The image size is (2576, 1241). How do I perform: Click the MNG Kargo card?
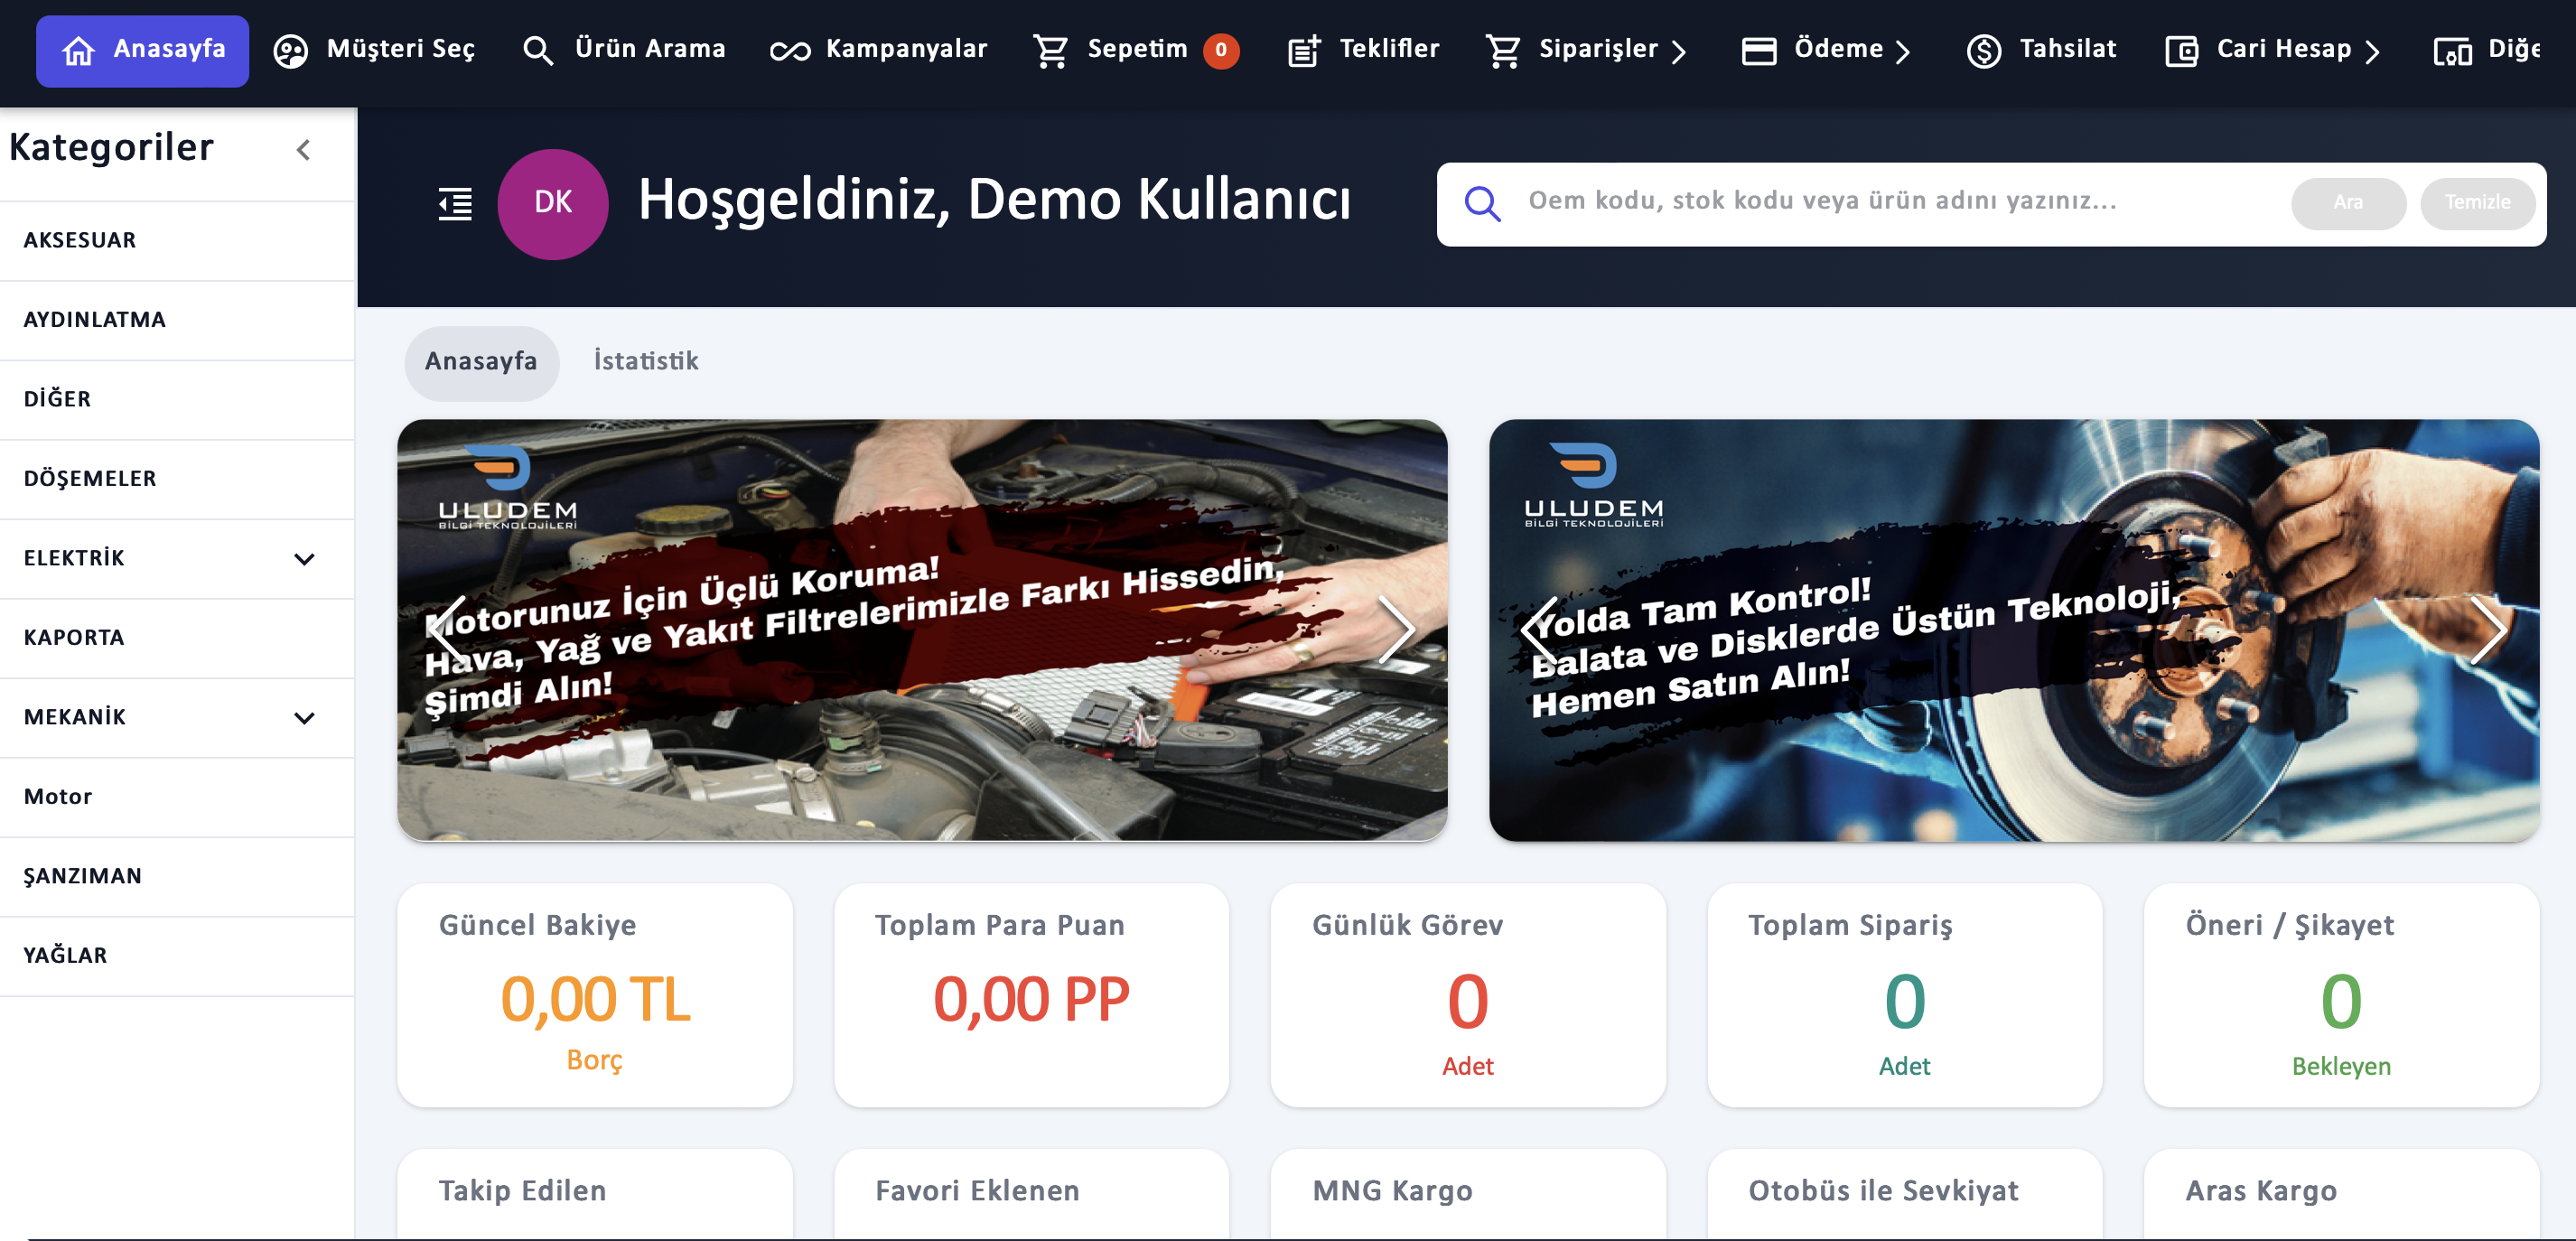[x=1468, y=1194]
